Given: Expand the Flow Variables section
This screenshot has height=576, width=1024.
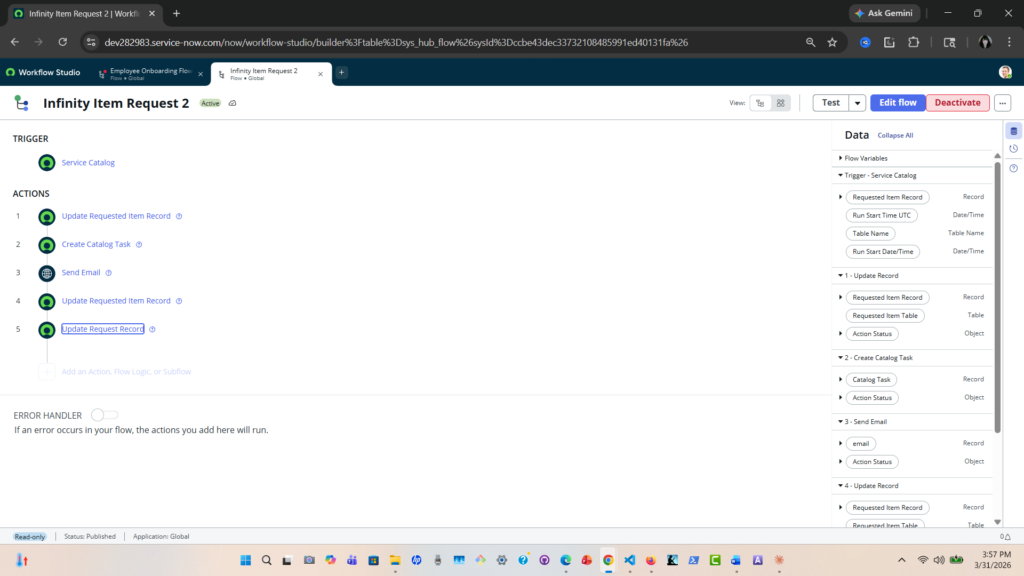Looking at the screenshot, I should [840, 158].
